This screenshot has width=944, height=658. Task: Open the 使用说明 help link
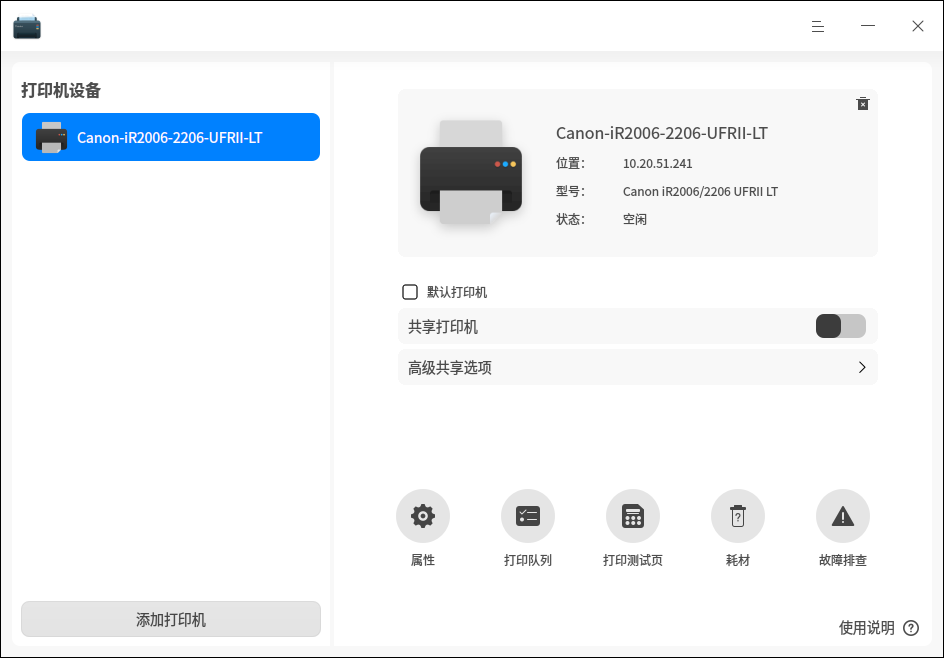click(x=867, y=628)
